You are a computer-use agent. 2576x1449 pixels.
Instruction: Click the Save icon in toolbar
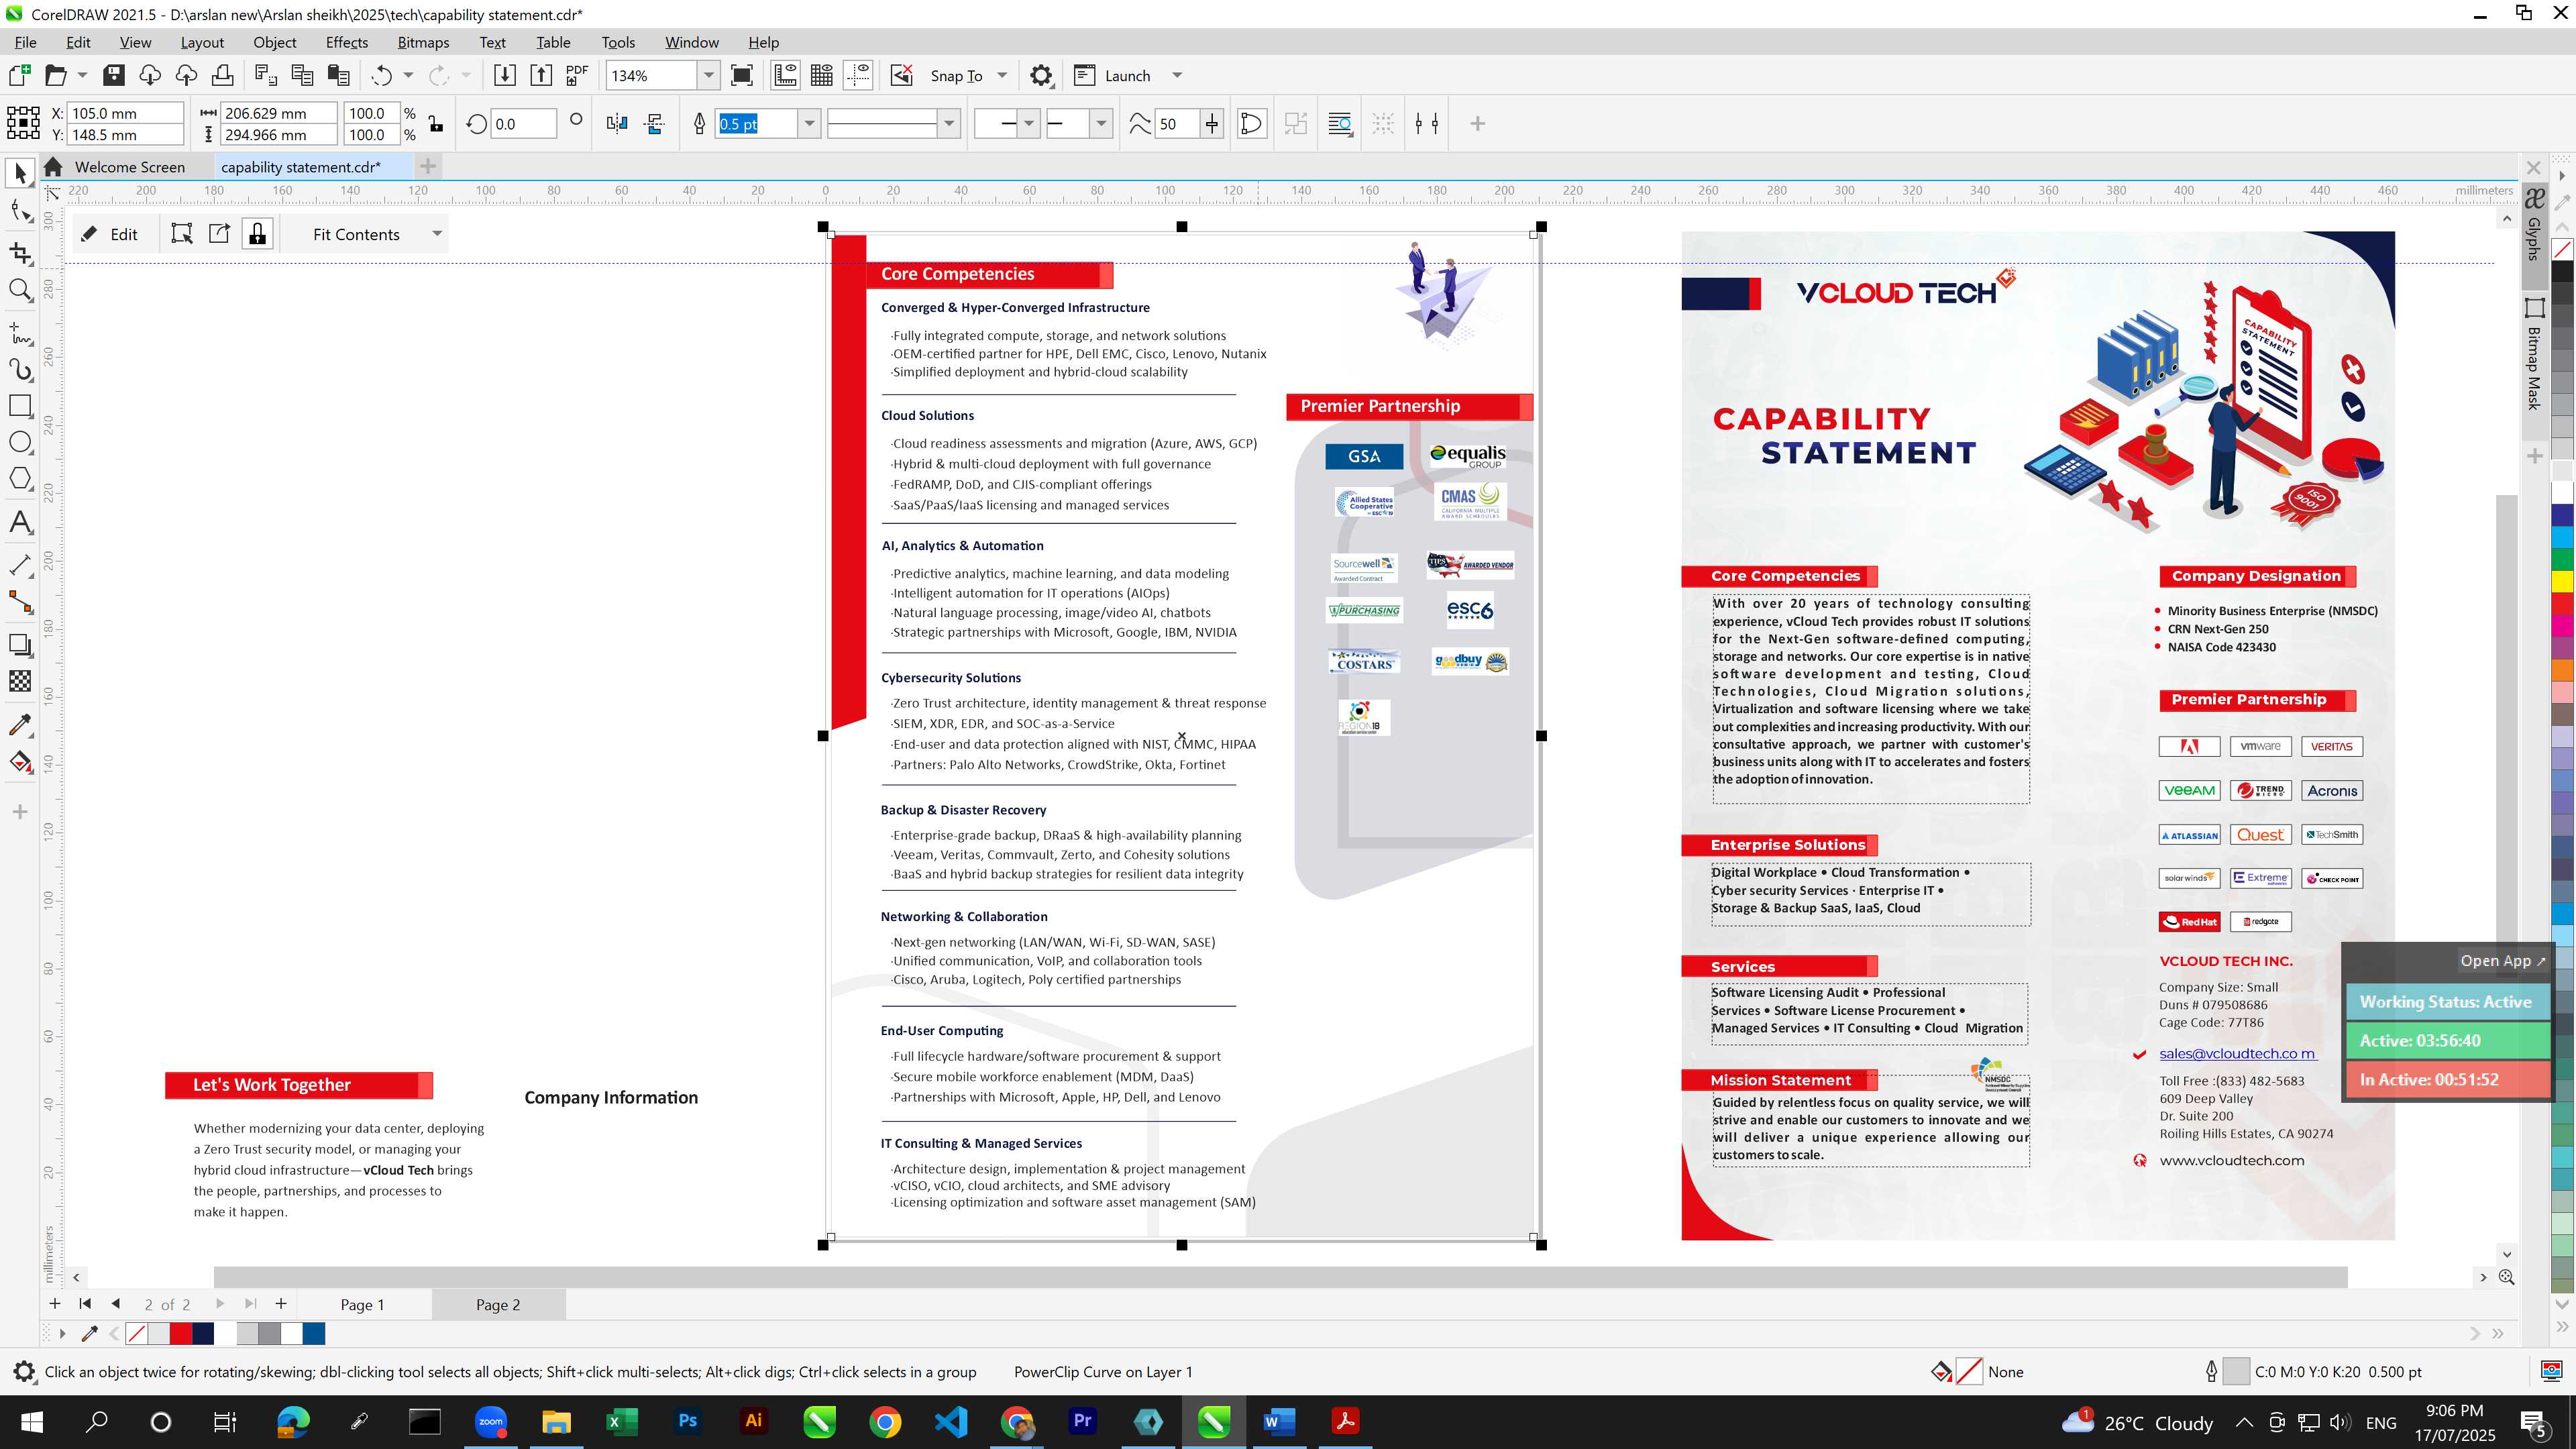tap(114, 75)
